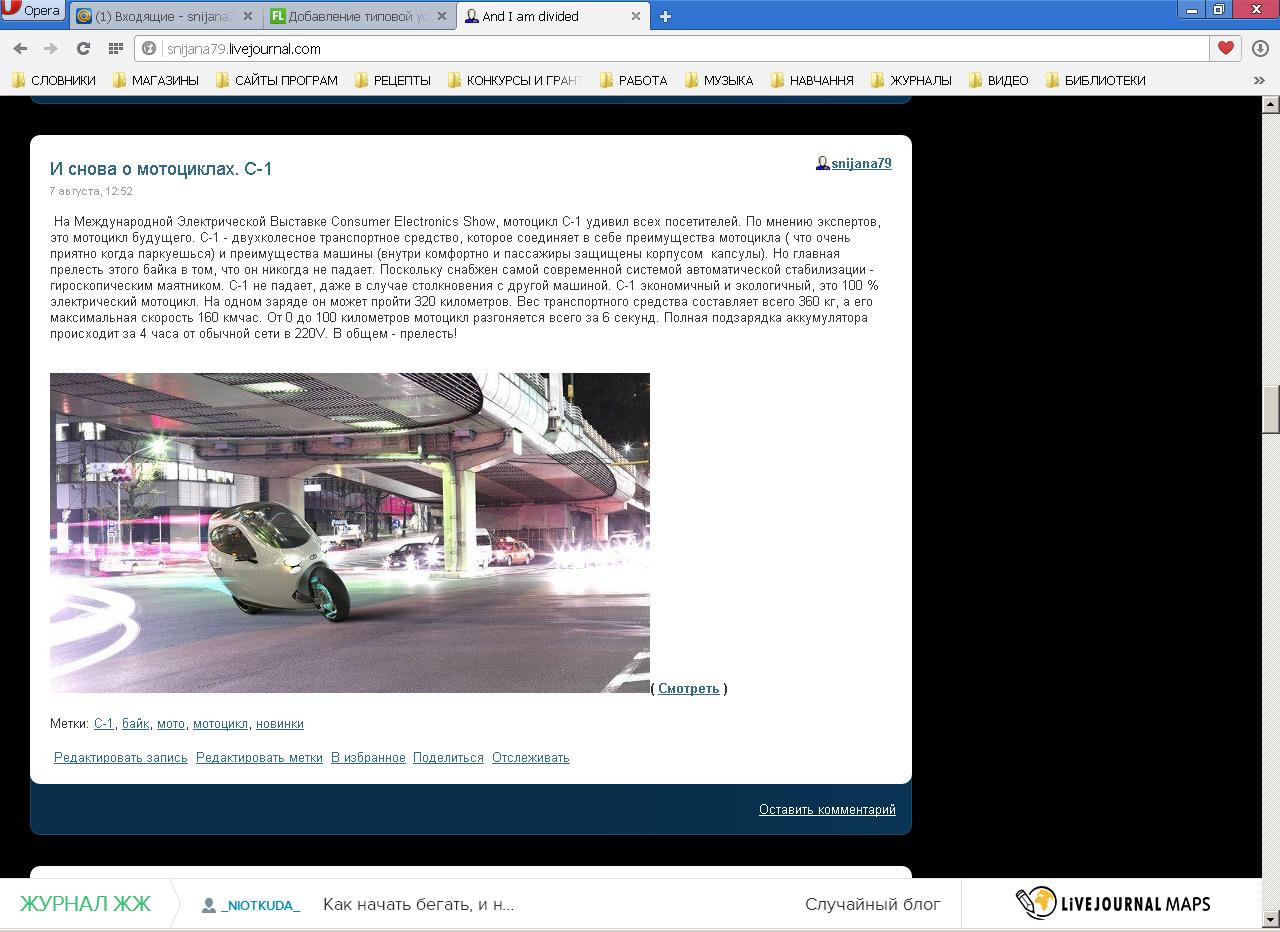Open the МУЗЫКА bookmarks folder
1280x932 pixels.
point(719,80)
